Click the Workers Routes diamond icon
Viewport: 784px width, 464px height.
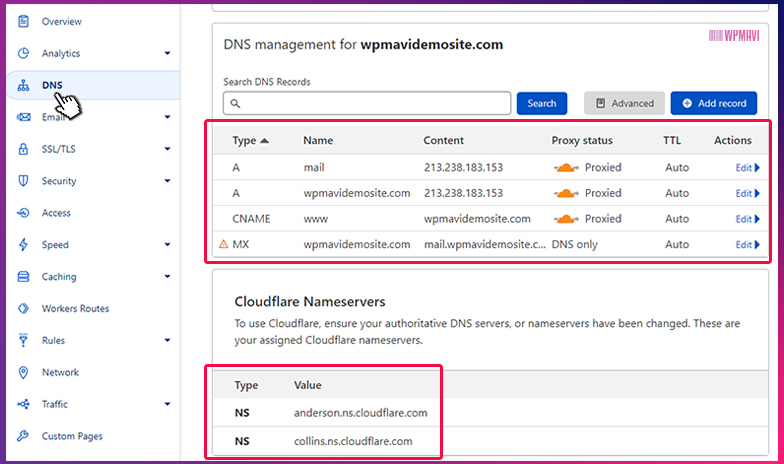click(23, 308)
